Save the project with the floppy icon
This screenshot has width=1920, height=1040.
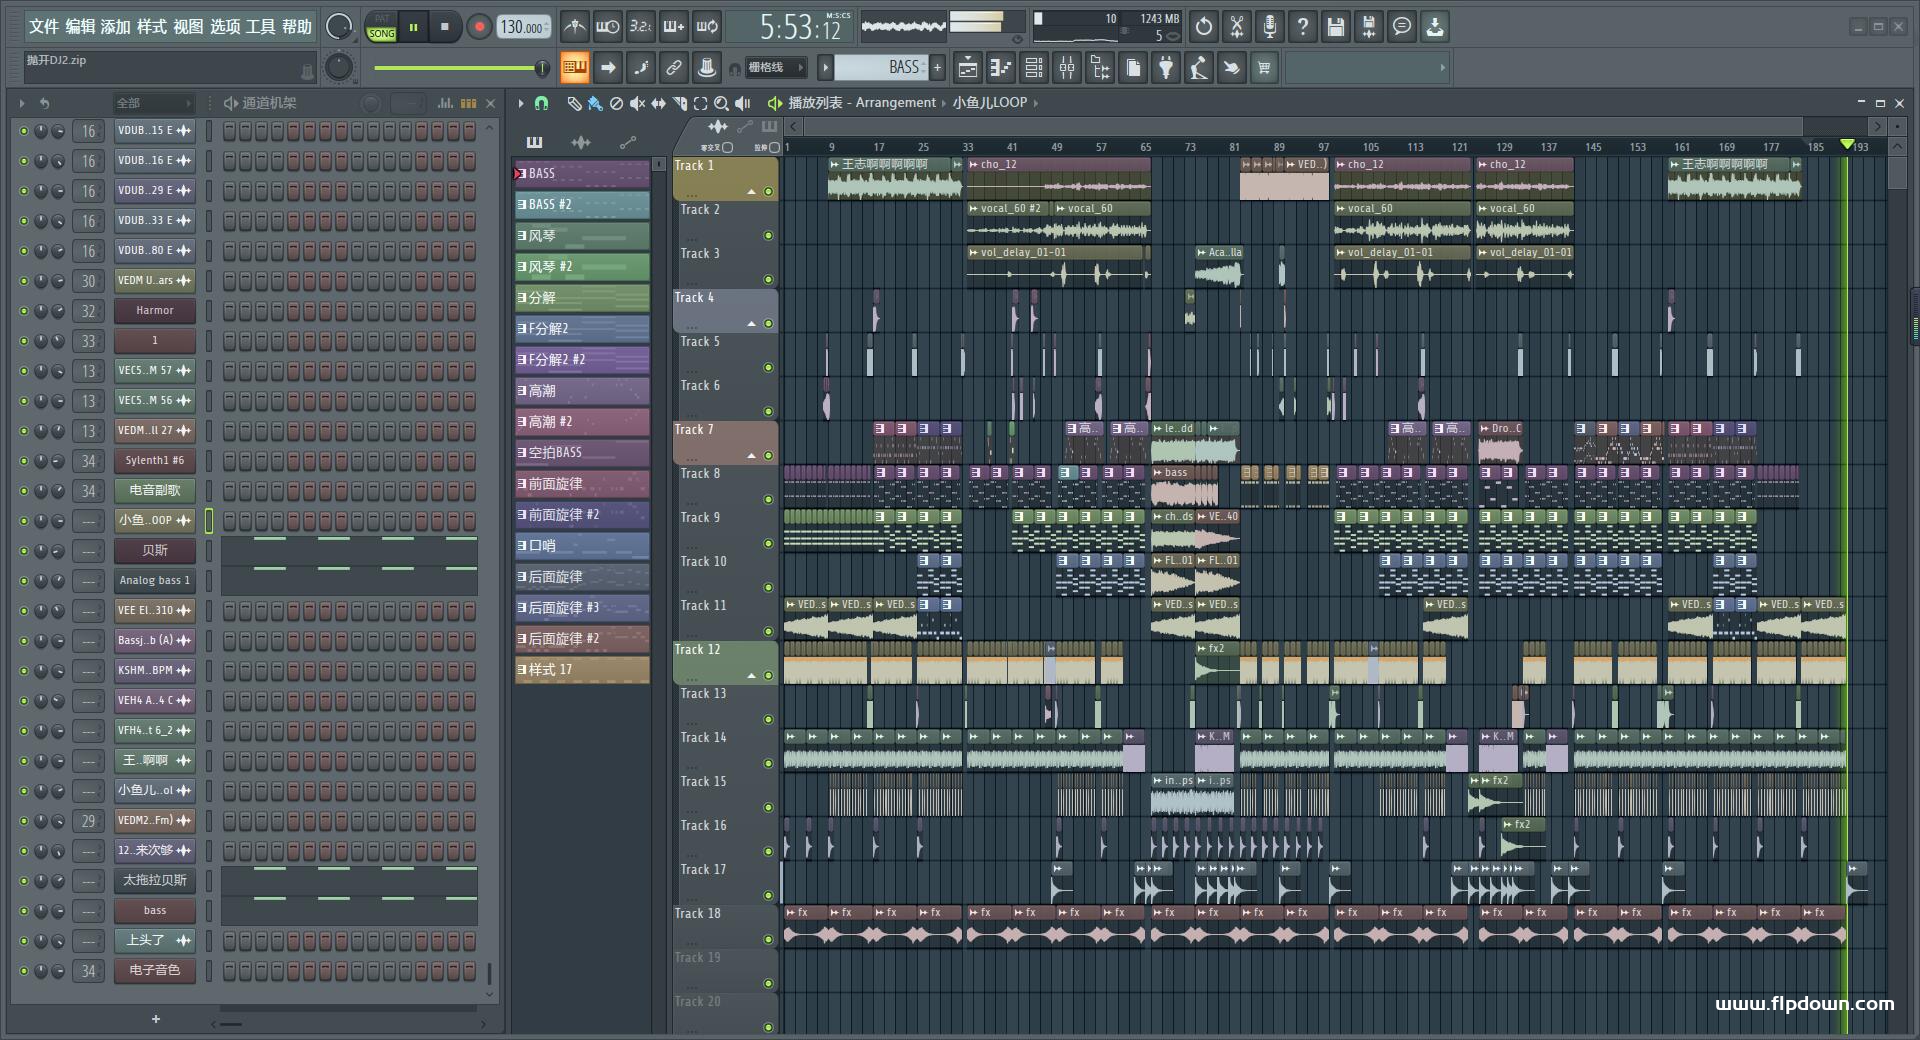pos(1336,27)
